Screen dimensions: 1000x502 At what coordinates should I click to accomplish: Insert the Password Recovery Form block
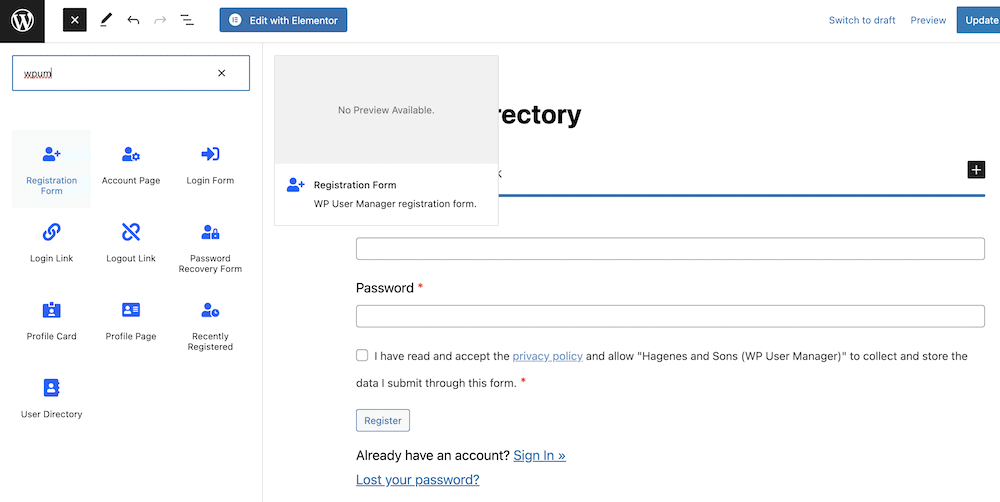pyautogui.click(x=210, y=247)
